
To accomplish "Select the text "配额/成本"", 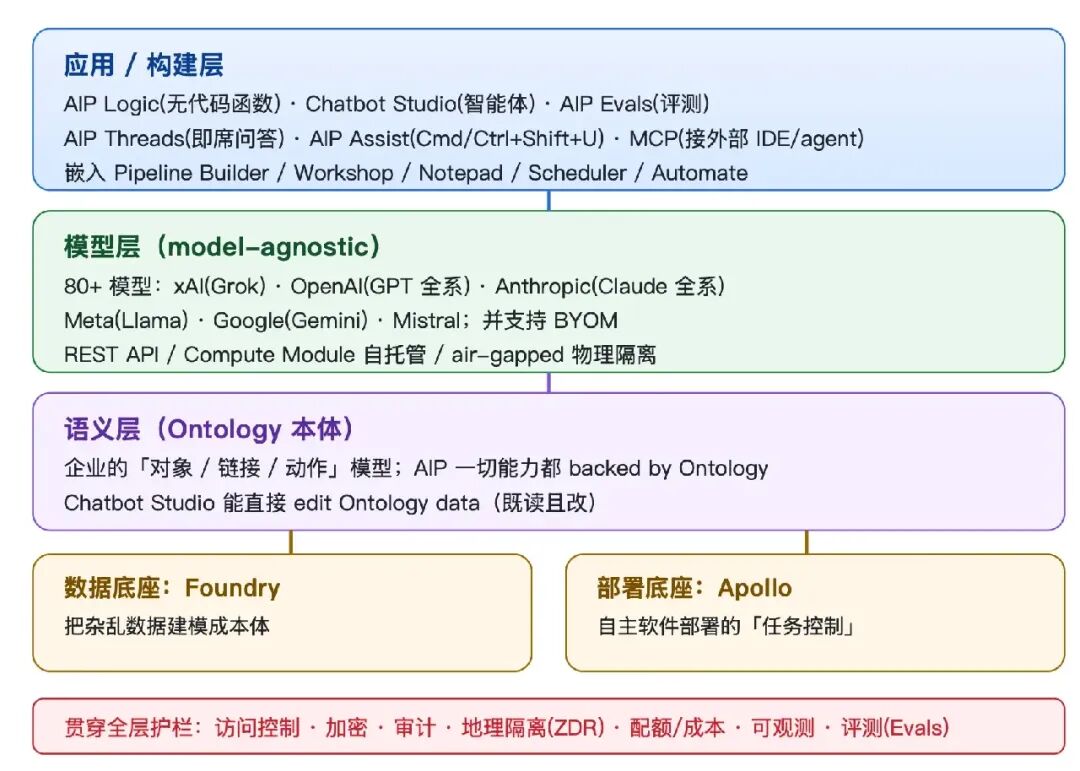I will (x=678, y=728).
